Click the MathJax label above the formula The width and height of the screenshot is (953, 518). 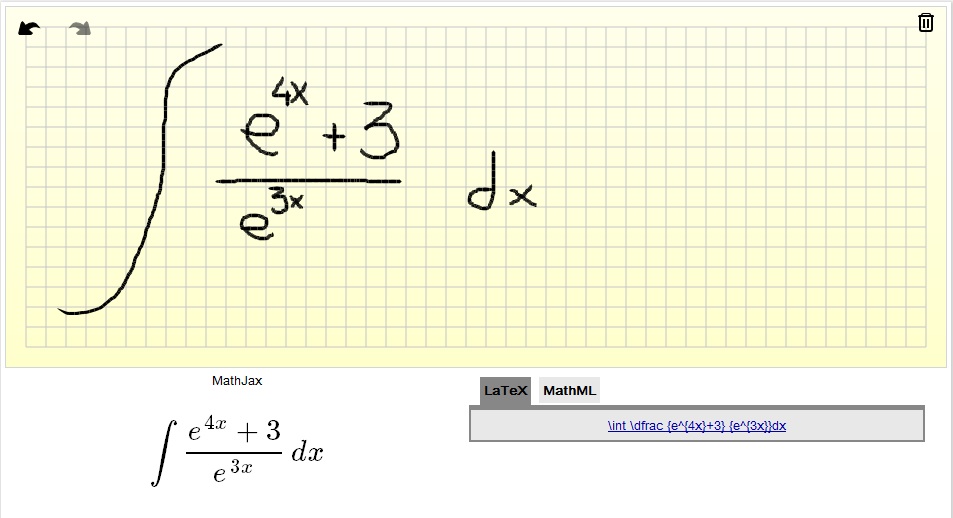pos(237,381)
